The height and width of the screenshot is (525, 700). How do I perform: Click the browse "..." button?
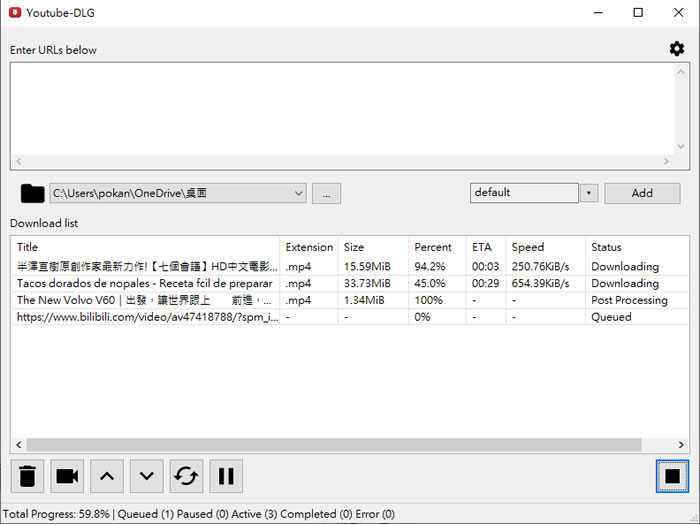pos(326,193)
